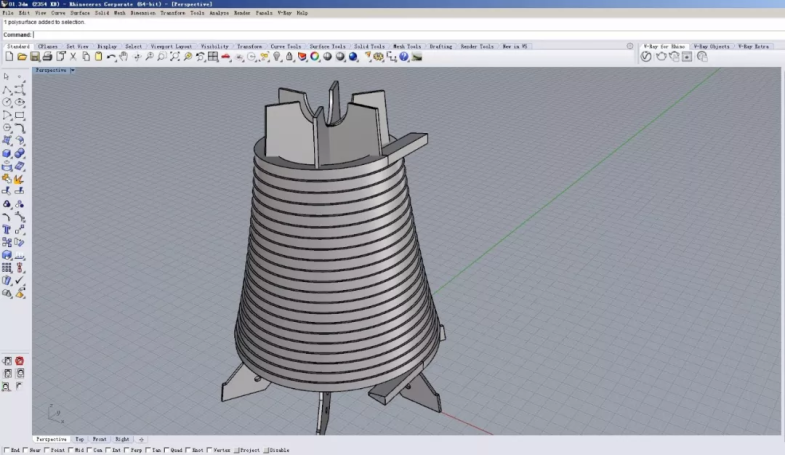
Task: Click the Disable osnap button
Action: (278, 451)
